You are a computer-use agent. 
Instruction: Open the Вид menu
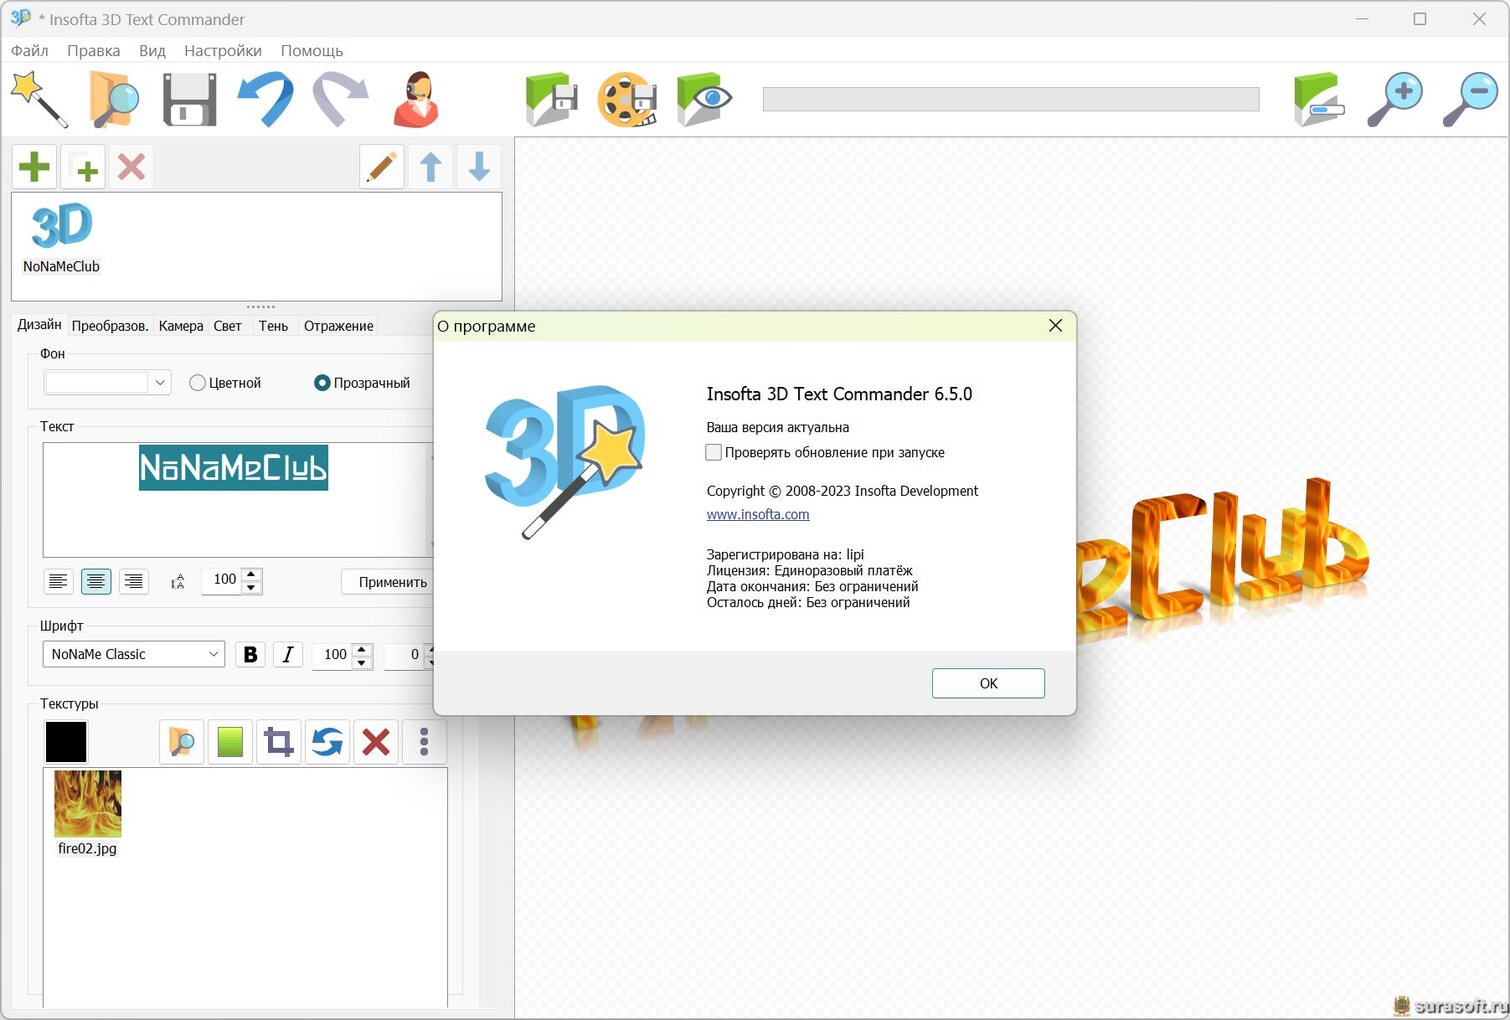tap(152, 51)
